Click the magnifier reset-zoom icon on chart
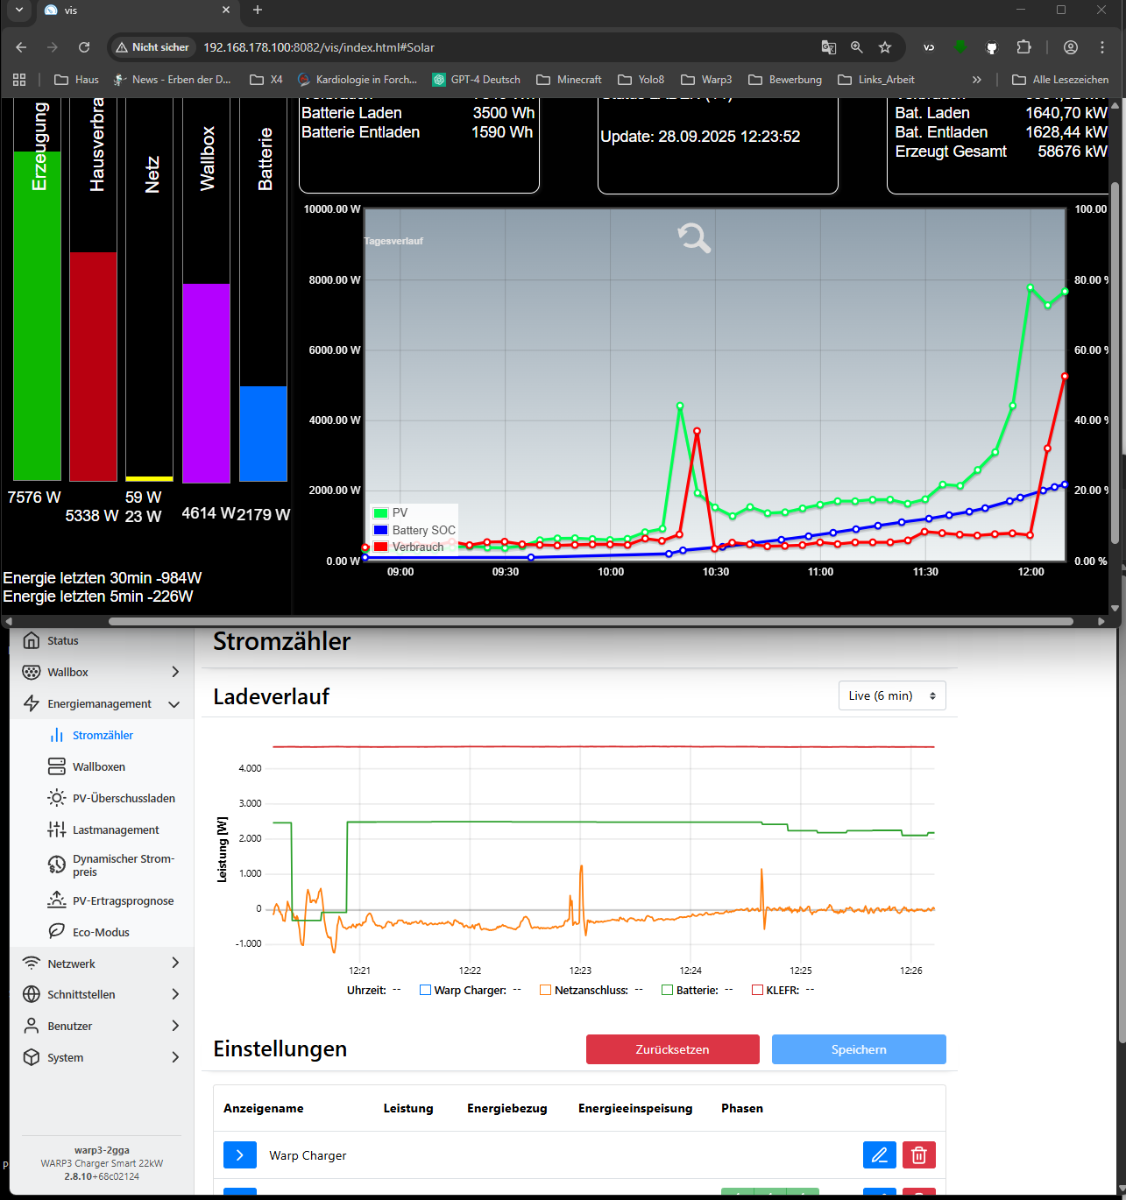The height and width of the screenshot is (1200, 1126). point(693,238)
